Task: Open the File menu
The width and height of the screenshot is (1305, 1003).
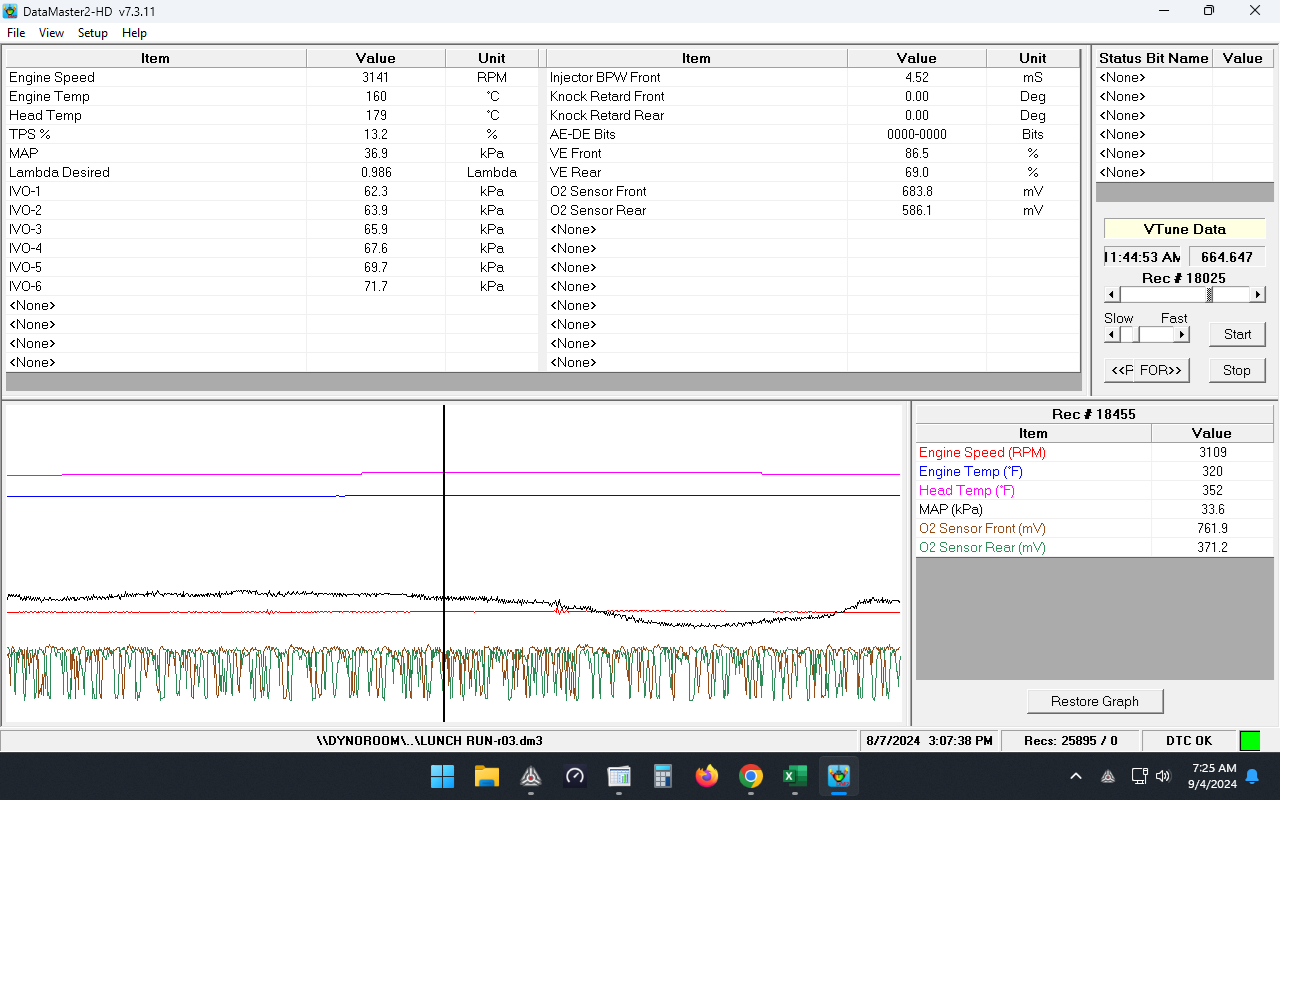Action: click(16, 33)
